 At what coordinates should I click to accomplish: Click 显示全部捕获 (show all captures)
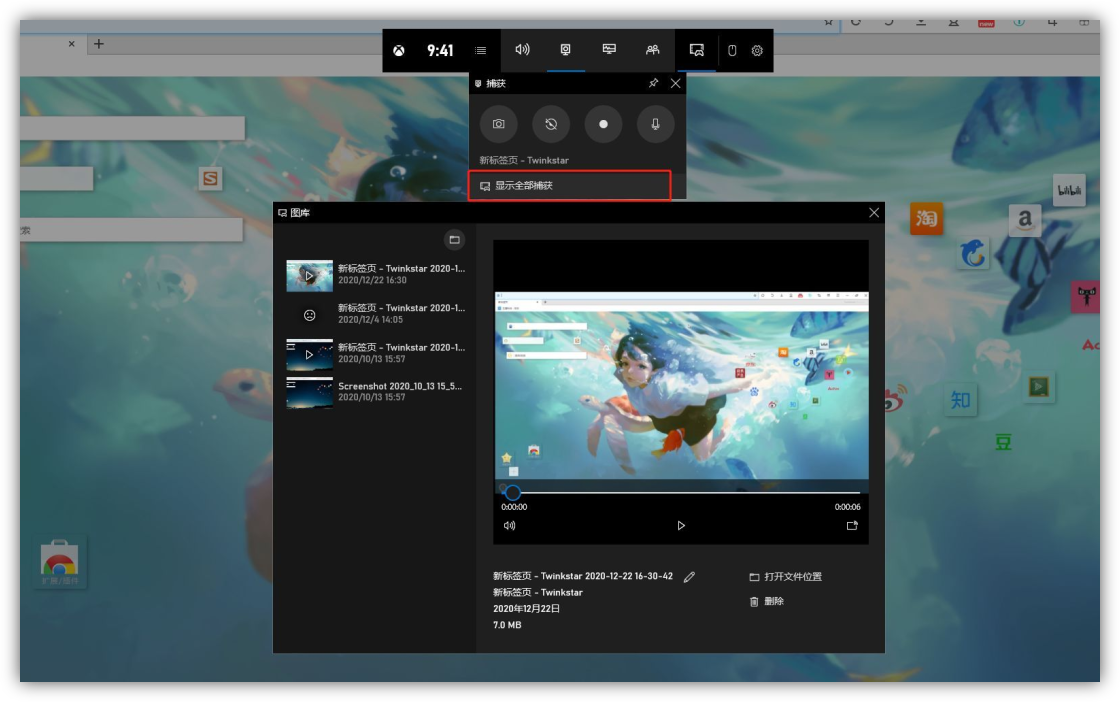(x=569, y=186)
